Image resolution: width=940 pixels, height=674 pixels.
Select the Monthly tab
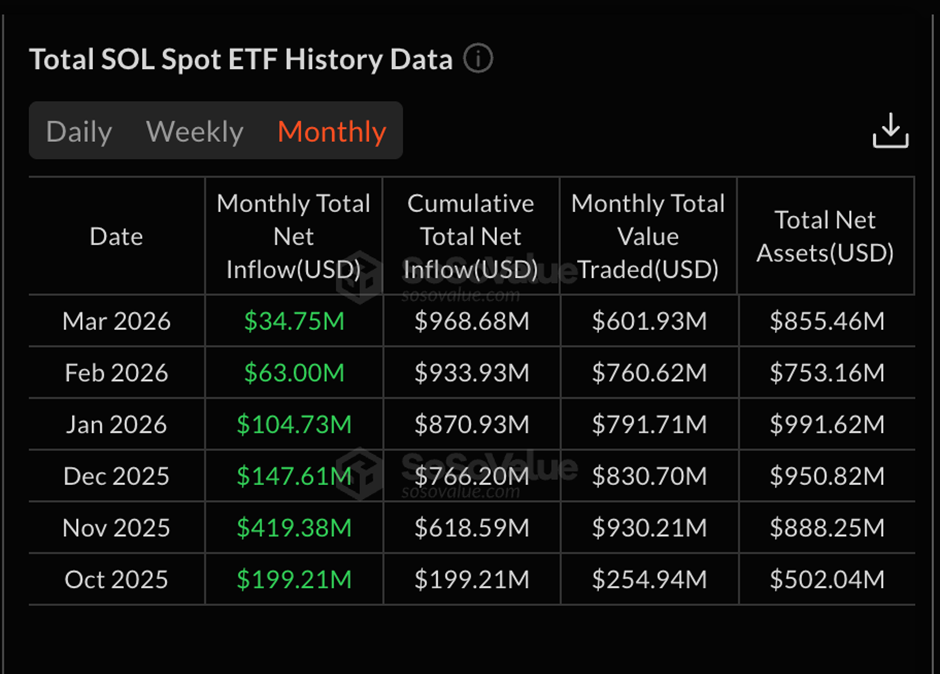pyautogui.click(x=331, y=131)
